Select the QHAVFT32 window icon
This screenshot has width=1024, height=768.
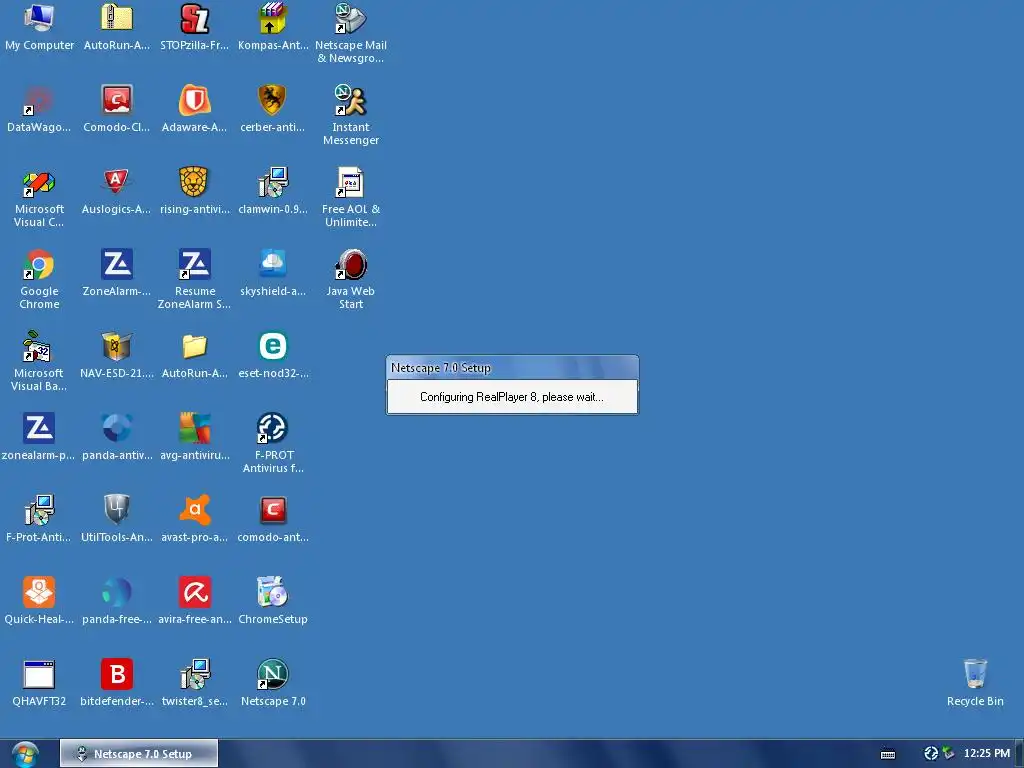(39, 675)
